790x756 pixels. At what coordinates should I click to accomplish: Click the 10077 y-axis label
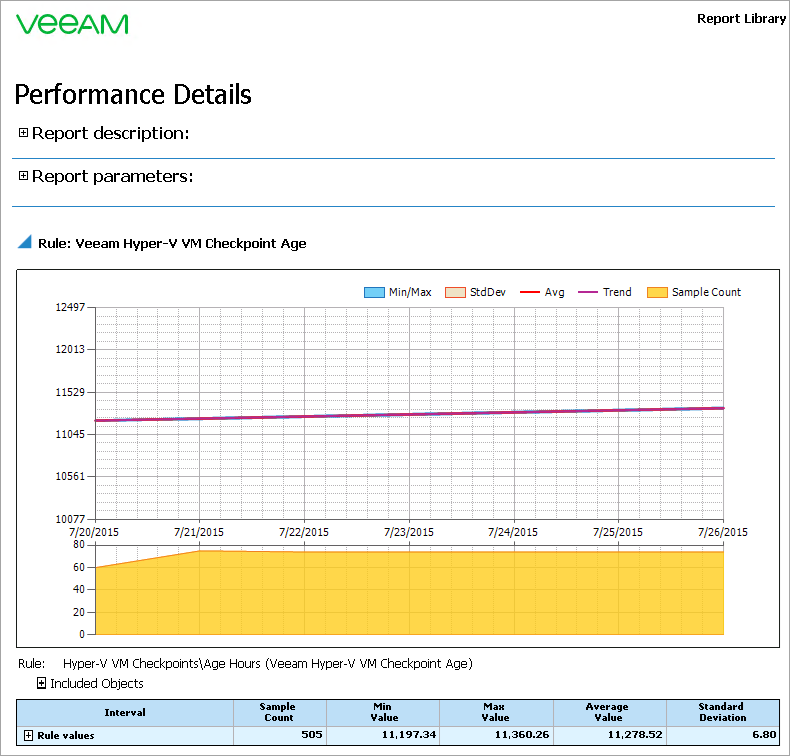point(70,519)
